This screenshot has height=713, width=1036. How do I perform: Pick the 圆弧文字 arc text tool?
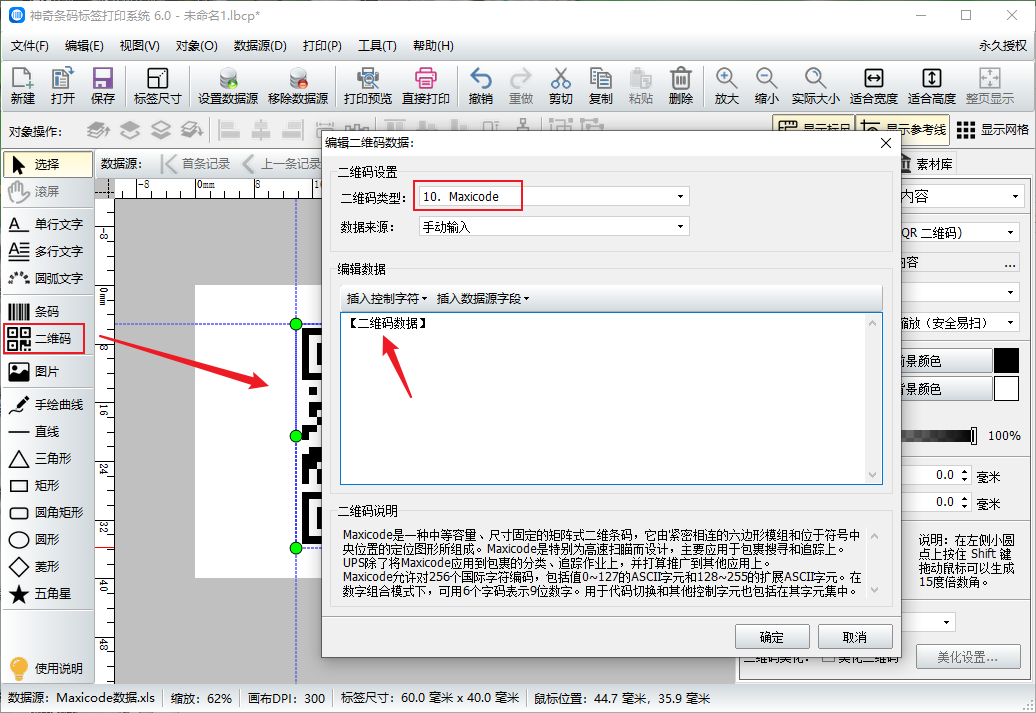pyautogui.click(x=46, y=278)
